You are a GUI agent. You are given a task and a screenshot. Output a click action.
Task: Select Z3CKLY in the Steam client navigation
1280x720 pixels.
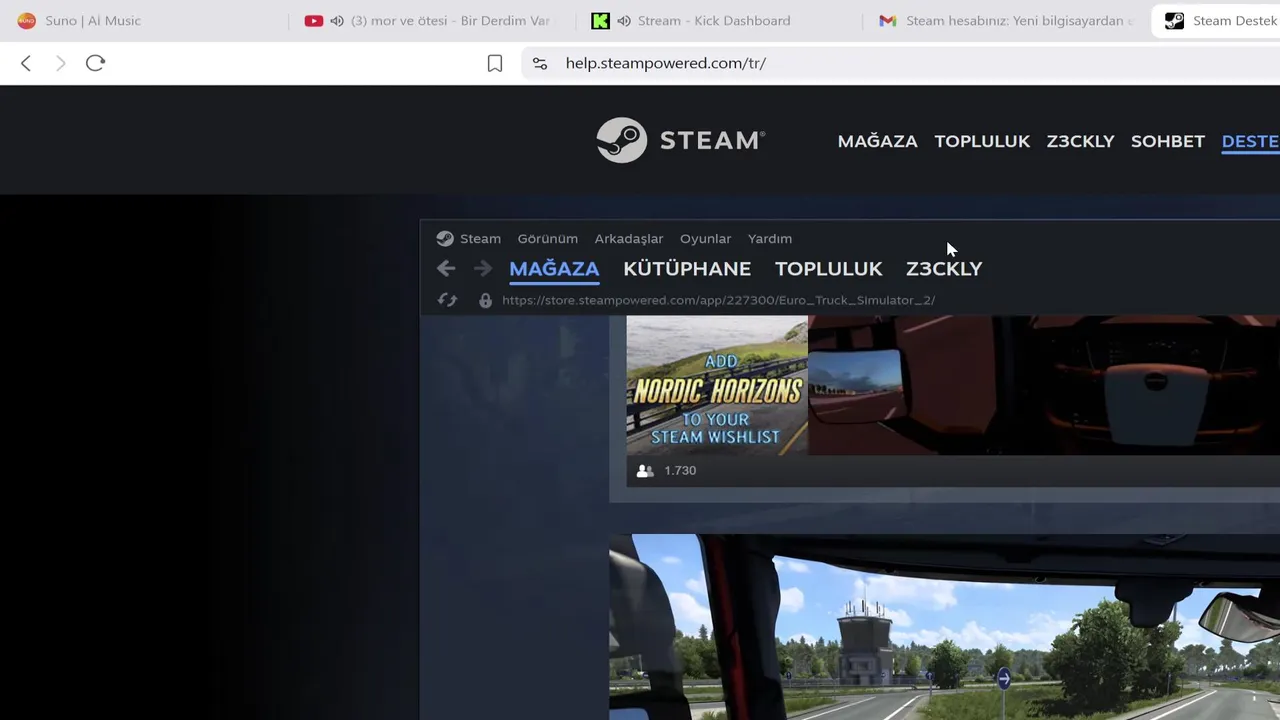pos(944,268)
